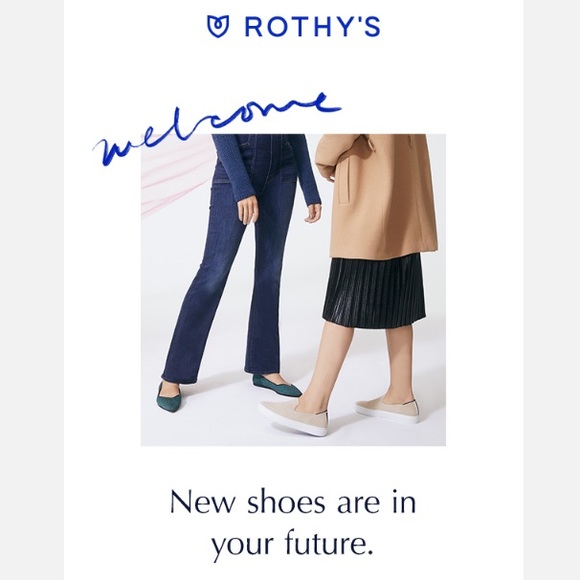Screen dimensions: 580x580
Task: Click the gray margin right of the email
Action: point(552,290)
